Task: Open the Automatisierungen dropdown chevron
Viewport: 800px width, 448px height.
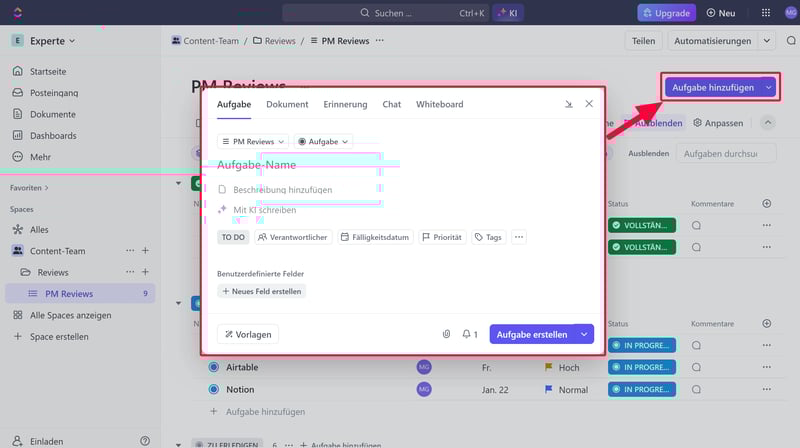Action: pos(767,41)
